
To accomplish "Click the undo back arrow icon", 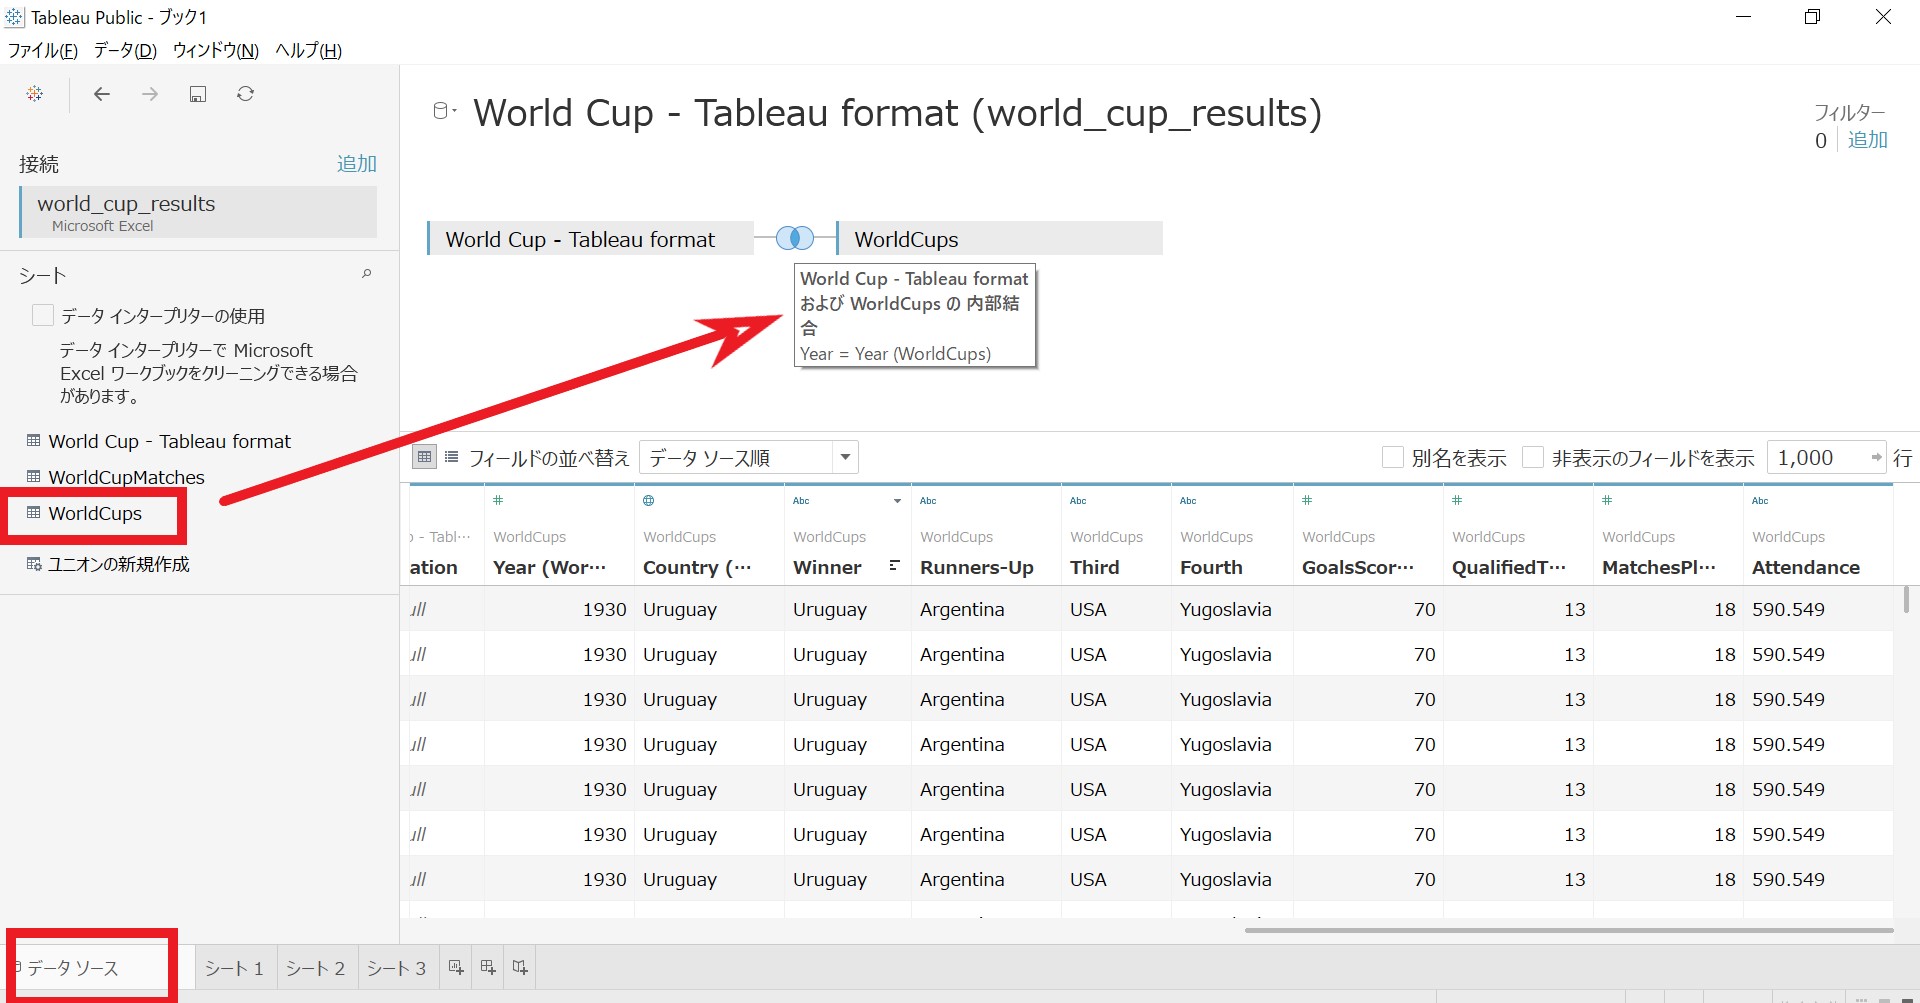I will [x=101, y=93].
